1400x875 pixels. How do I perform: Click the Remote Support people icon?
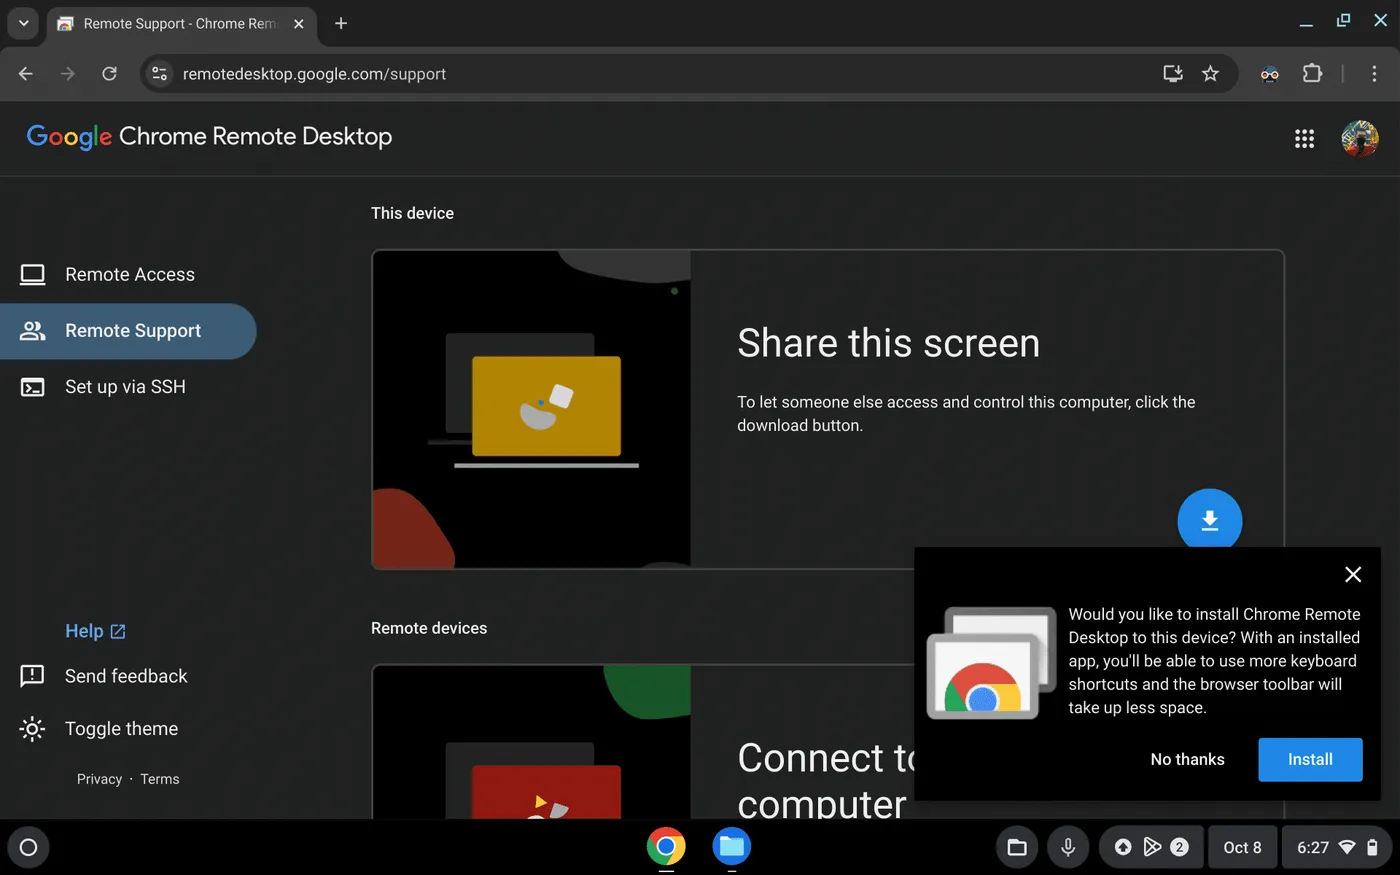(x=33, y=331)
